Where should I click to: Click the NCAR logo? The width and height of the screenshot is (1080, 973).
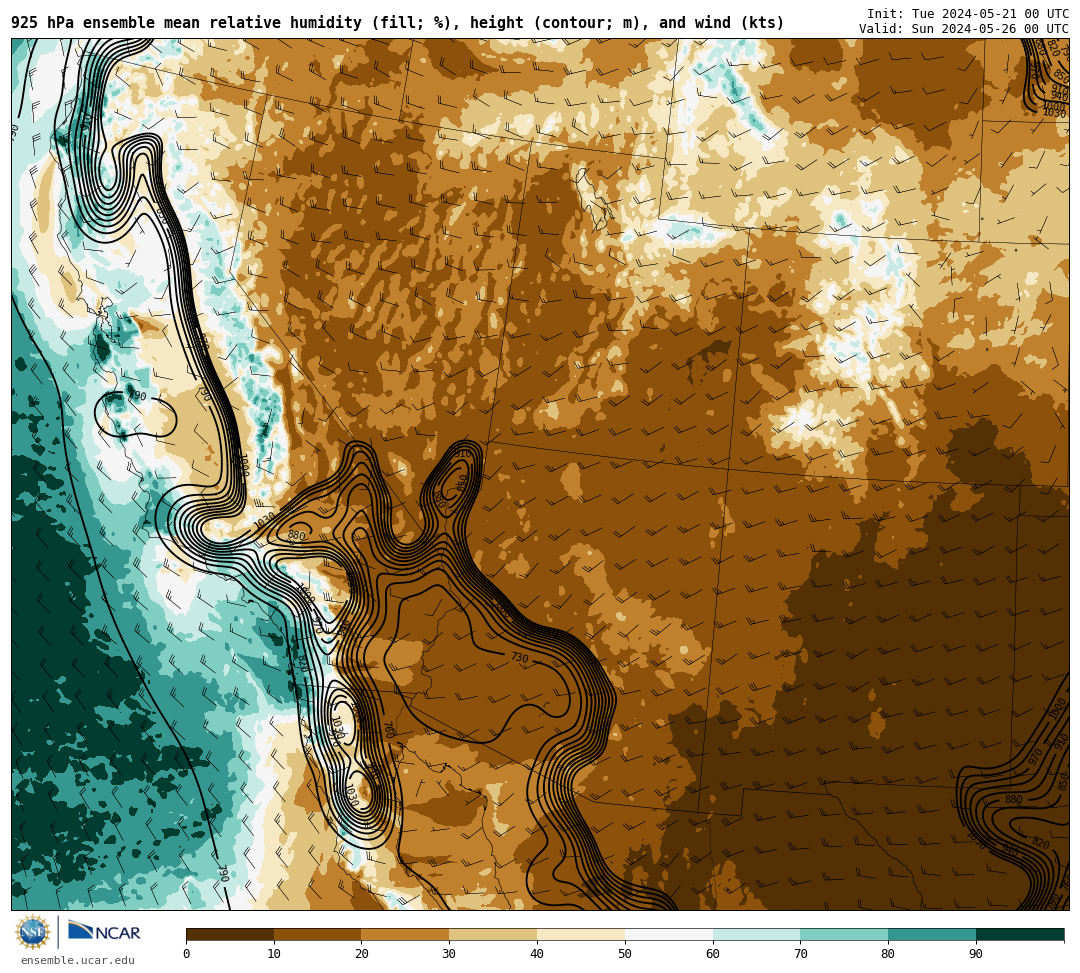point(104,931)
